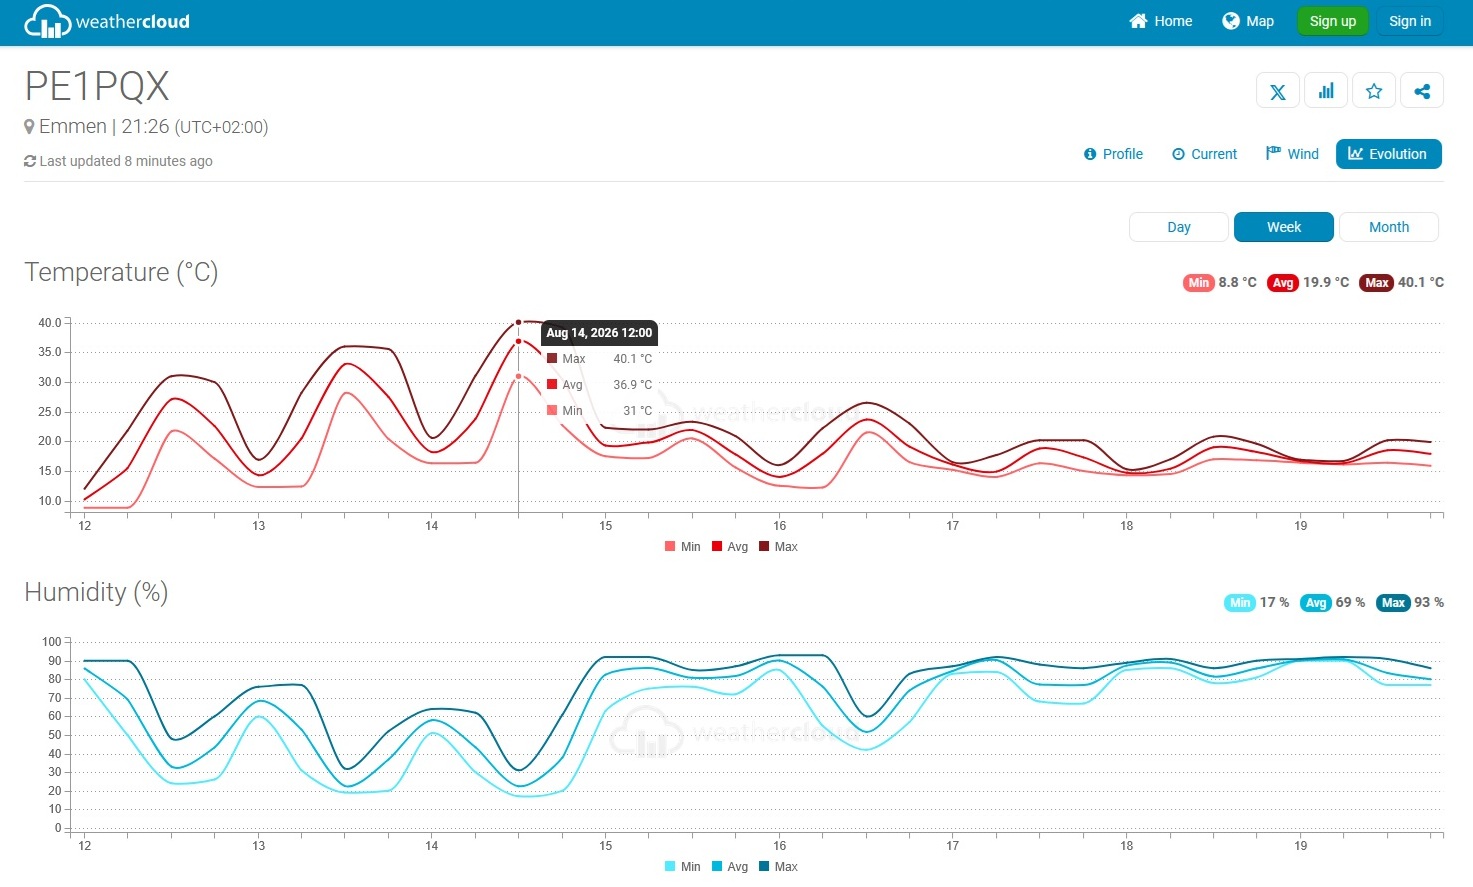Open the Wind tab
1473x887 pixels.
click(x=1292, y=154)
